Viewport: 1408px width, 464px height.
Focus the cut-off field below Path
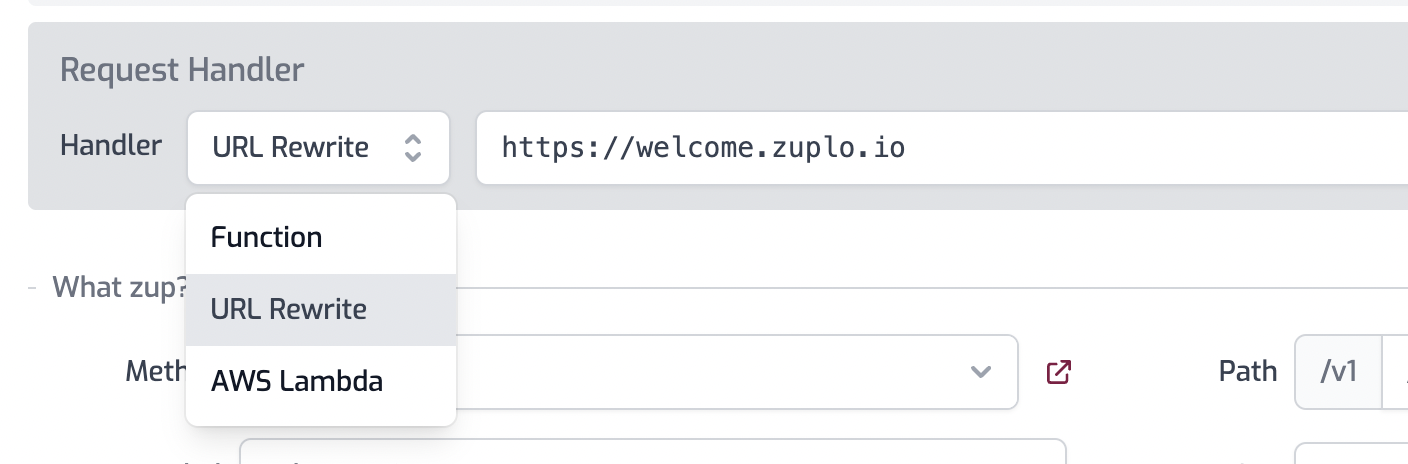pos(1350,454)
